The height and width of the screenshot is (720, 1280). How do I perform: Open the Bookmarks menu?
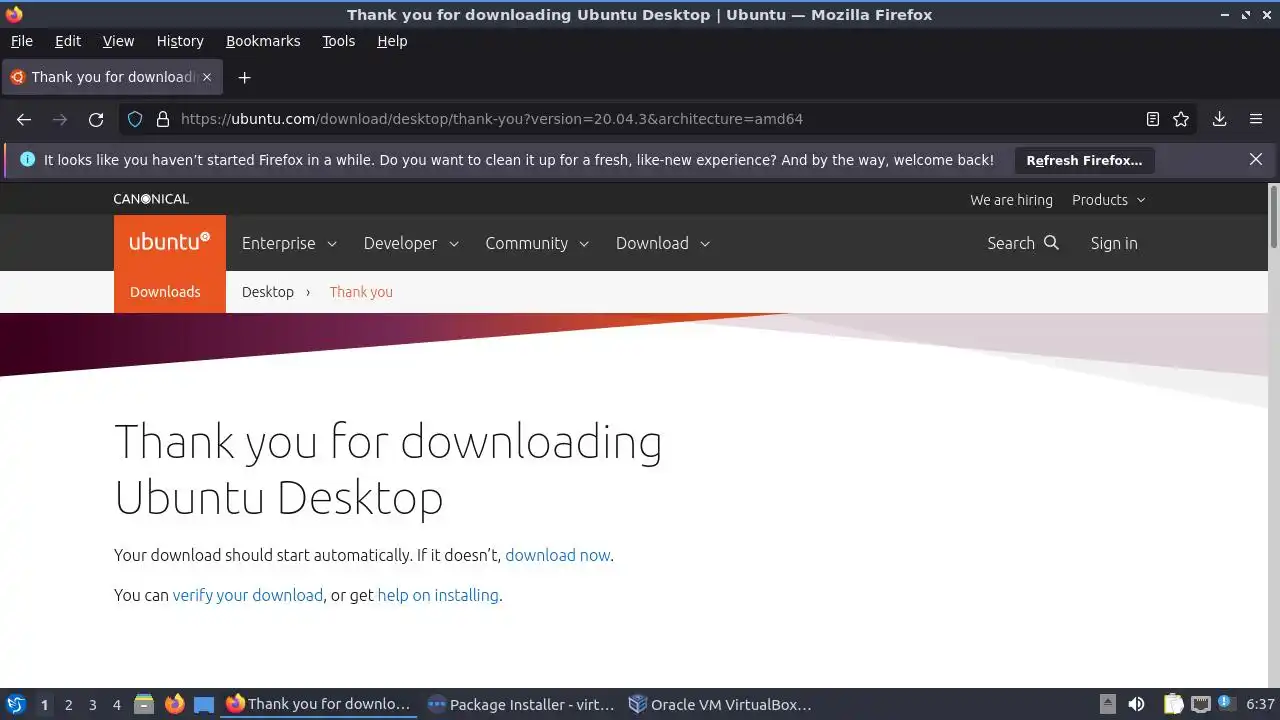click(x=263, y=41)
